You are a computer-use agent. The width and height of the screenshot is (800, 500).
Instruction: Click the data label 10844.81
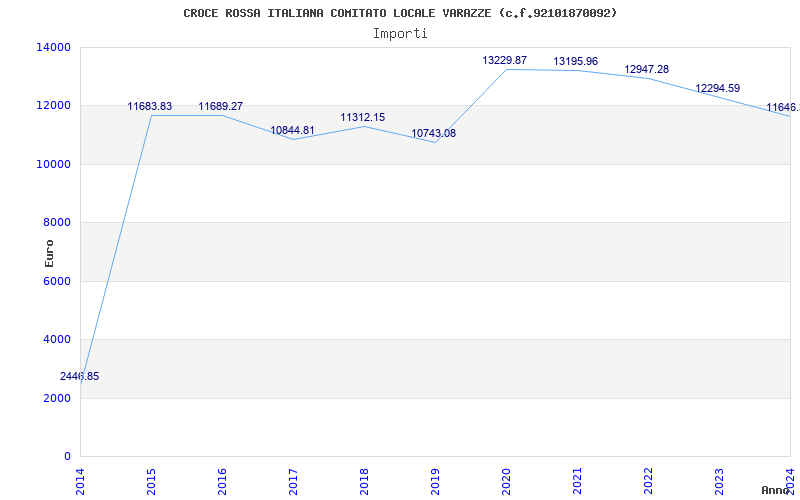pyautogui.click(x=292, y=130)
